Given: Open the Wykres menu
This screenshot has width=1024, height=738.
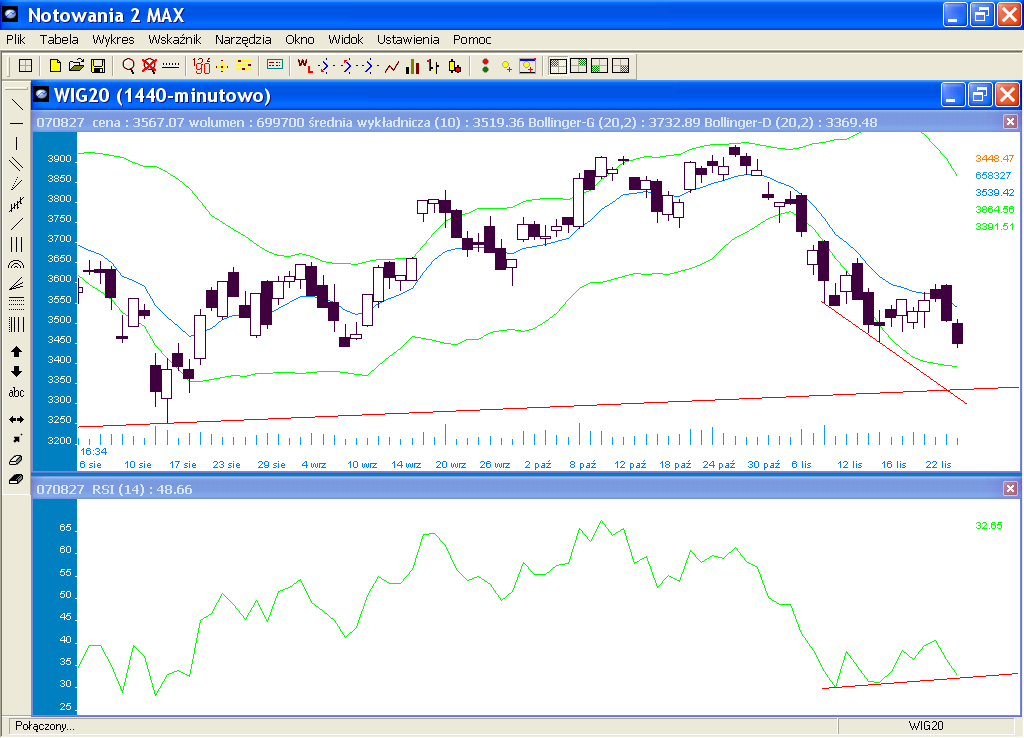Looking at the screenshot, I should tap(113, 40).
